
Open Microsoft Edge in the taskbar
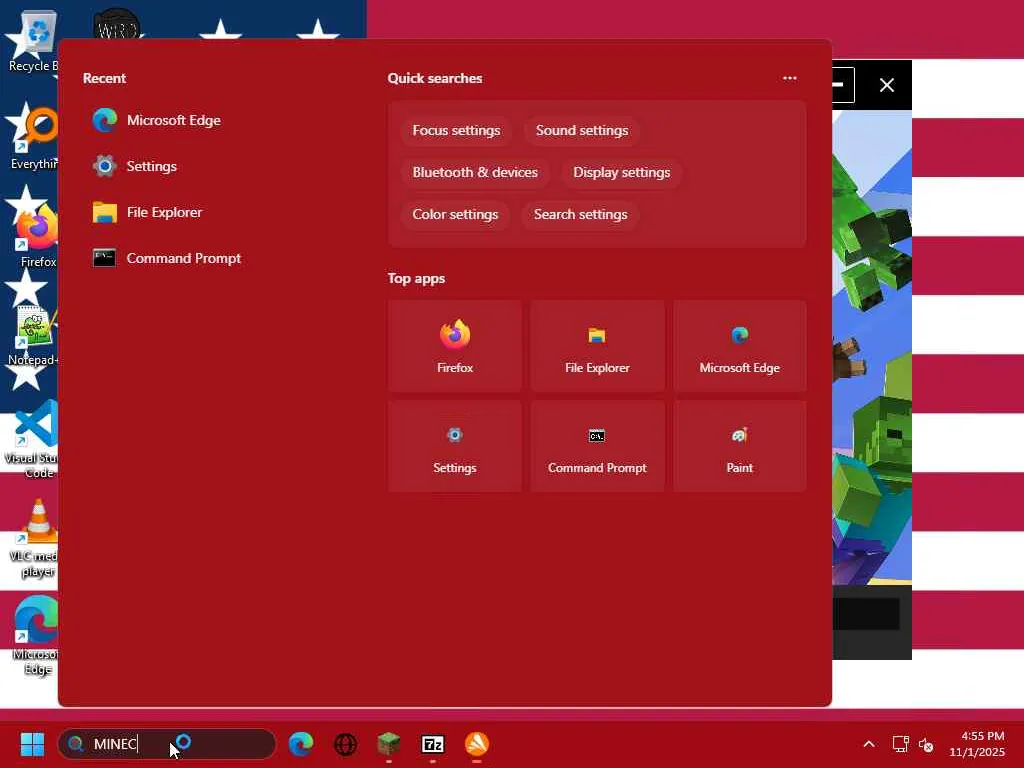(301, 744)
